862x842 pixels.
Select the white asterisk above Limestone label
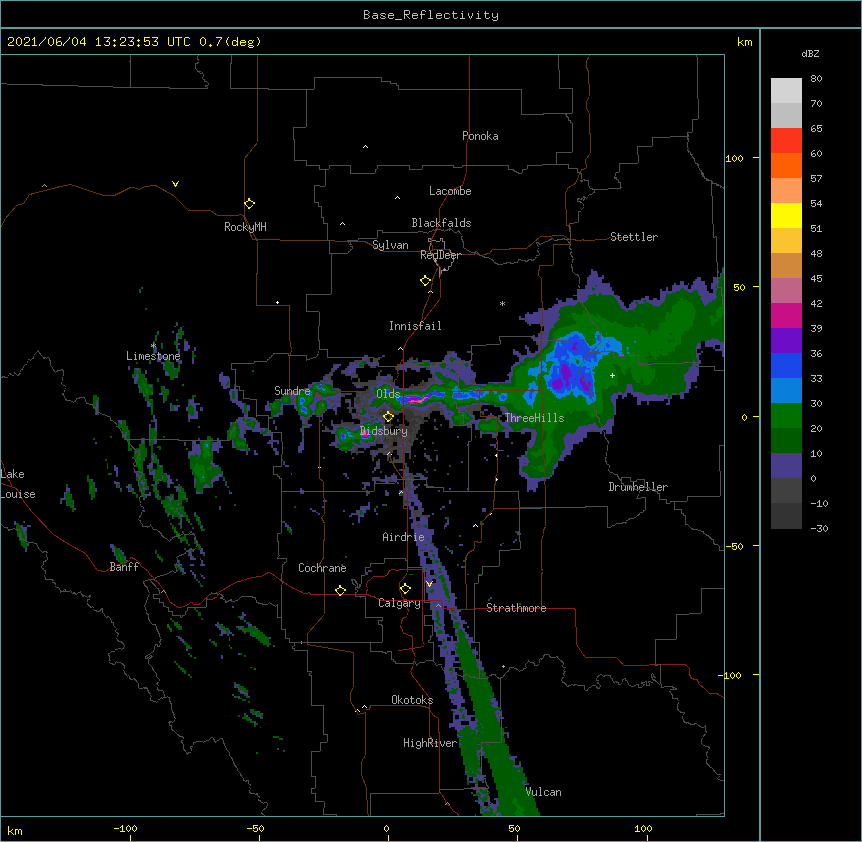tap(153, 346)
